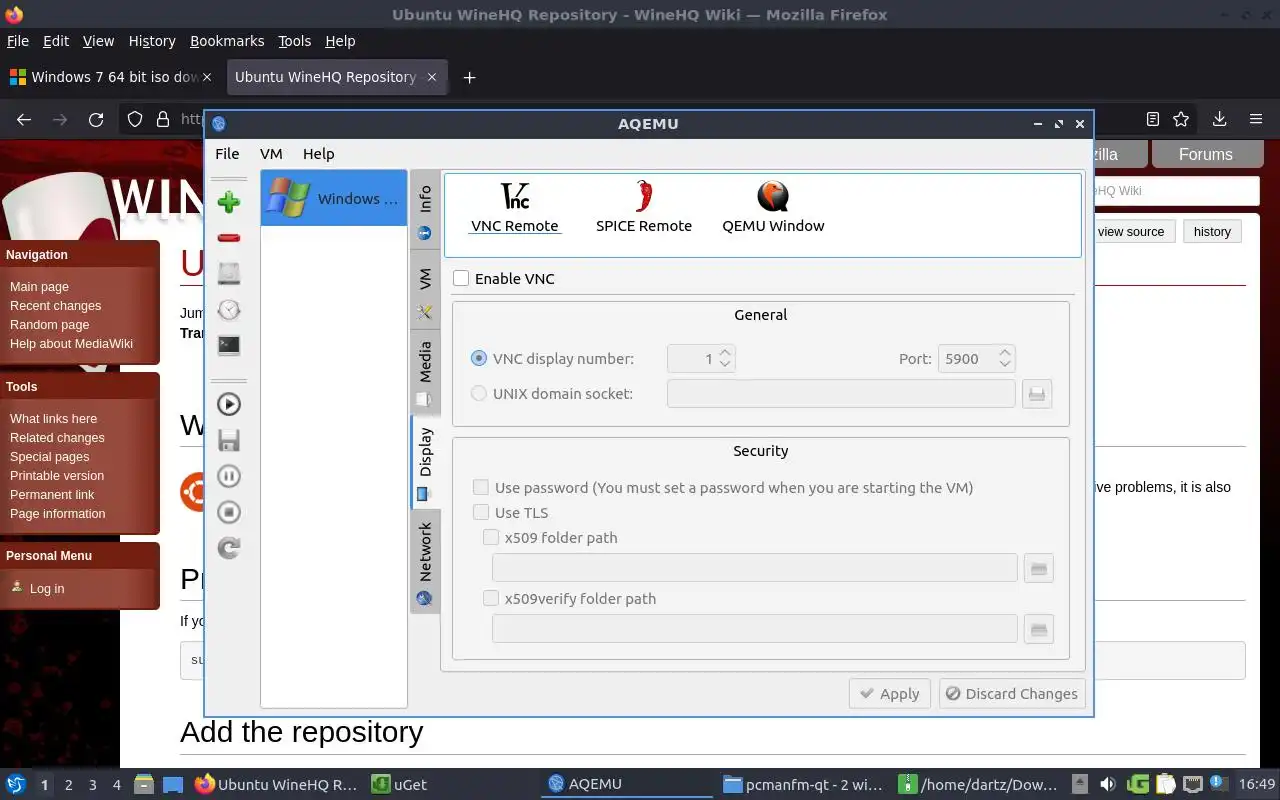Open a new Firefox tab with plus
1280x800 pixels.
pyautogui.click(x=469, y=77)
